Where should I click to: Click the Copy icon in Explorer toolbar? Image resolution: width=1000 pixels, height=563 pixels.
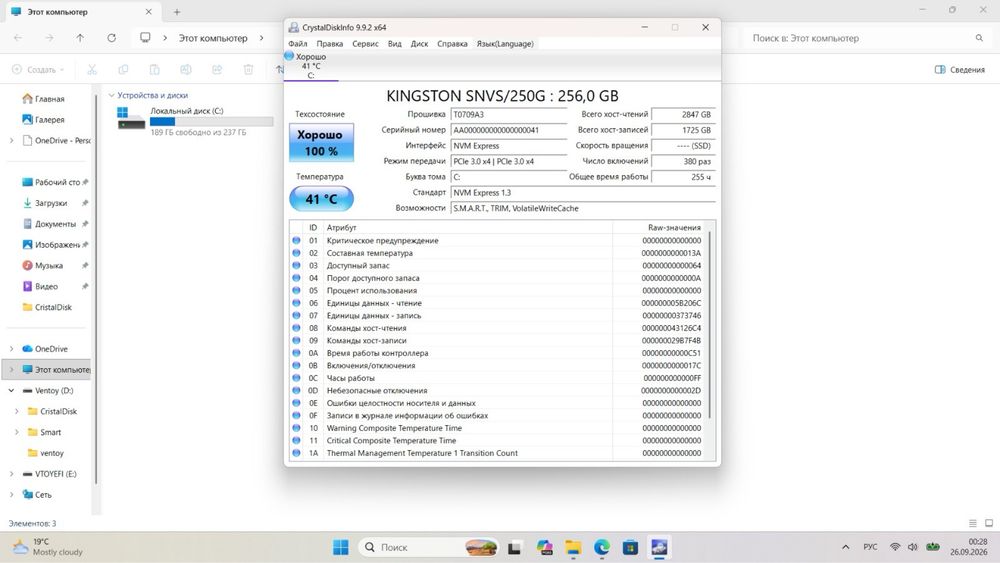[123, 69]
